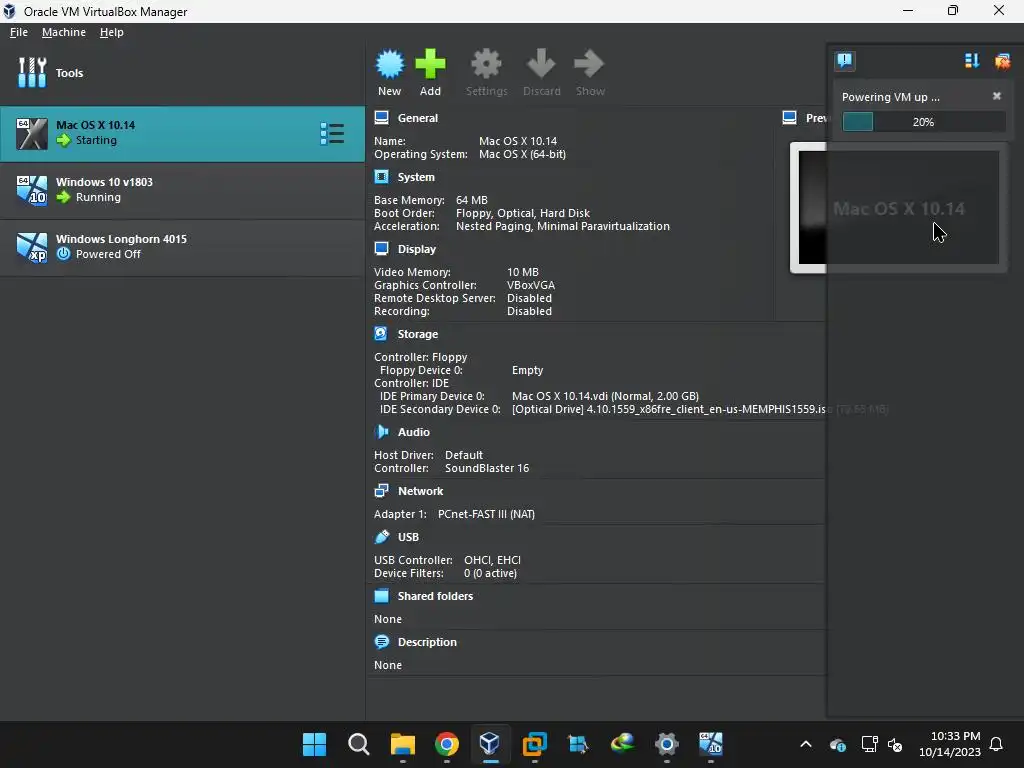Open the Machine menu
The width and height of the screenshot is (1024, 768).
pyautogui.click(x=63, y=32)
